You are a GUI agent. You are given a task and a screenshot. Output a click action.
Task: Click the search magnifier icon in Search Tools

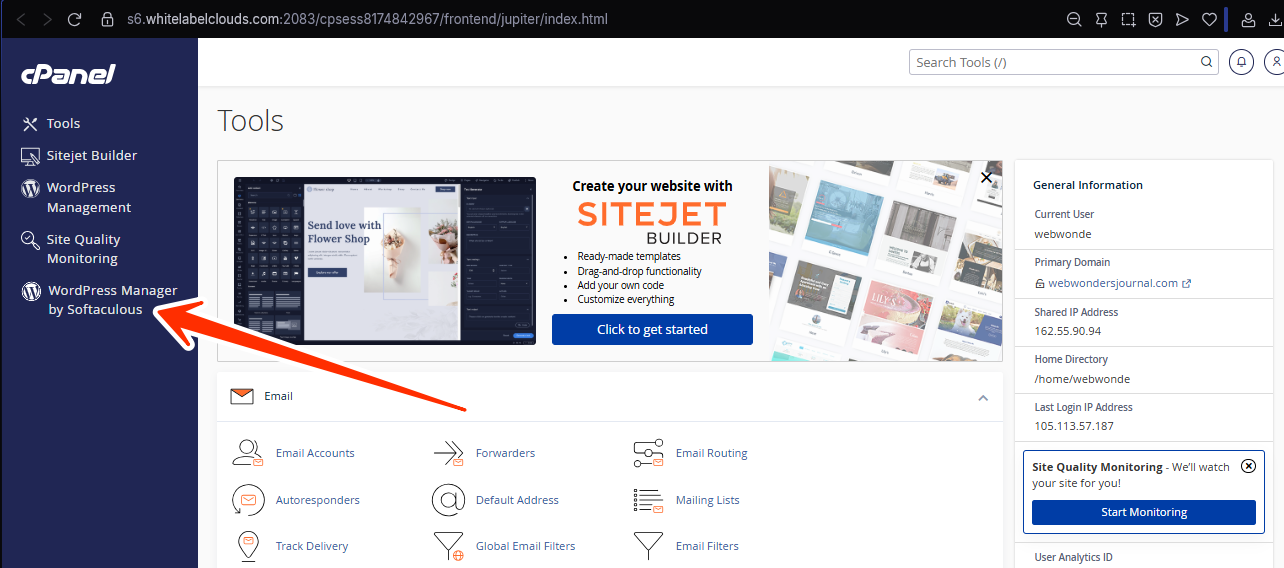point(1206,62)
